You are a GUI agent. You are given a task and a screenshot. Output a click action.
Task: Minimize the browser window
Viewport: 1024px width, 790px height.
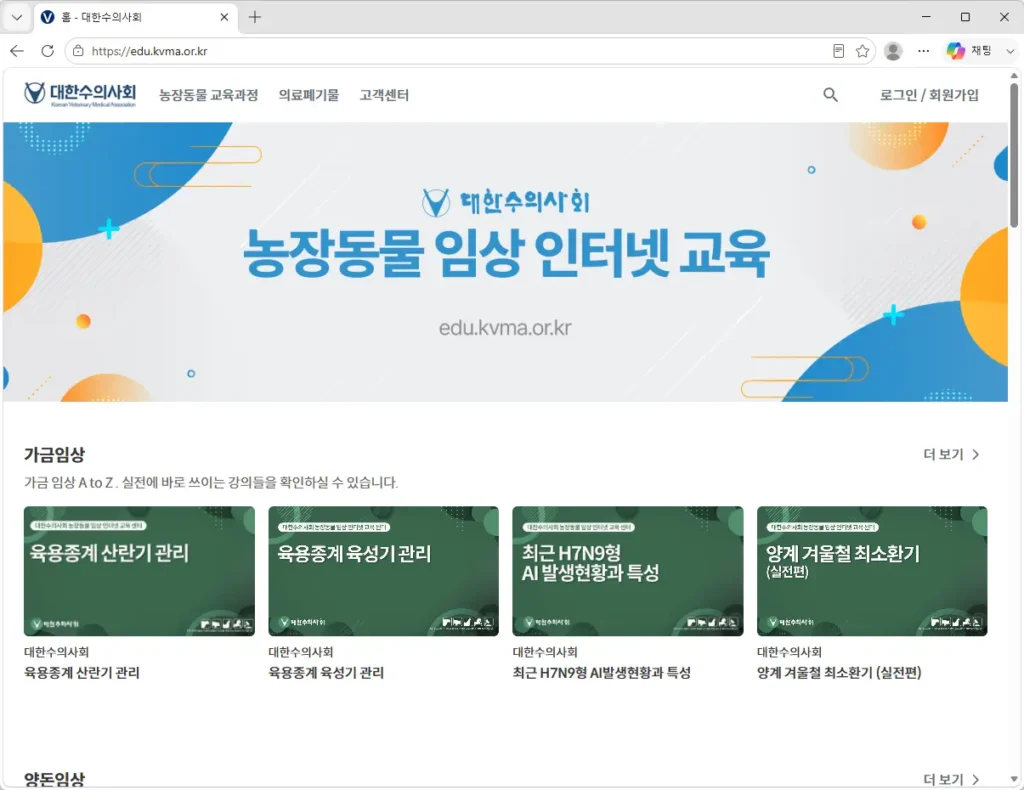point(926,17)
